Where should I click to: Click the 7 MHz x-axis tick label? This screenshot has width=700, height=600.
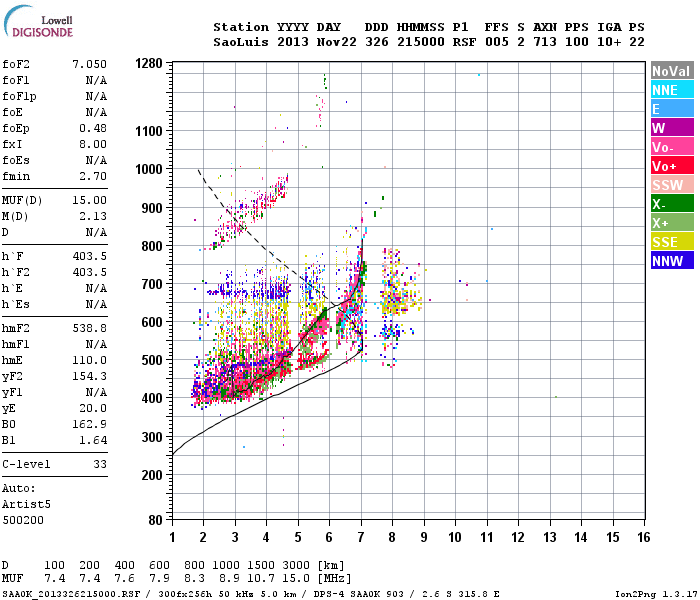click(361, 537)
